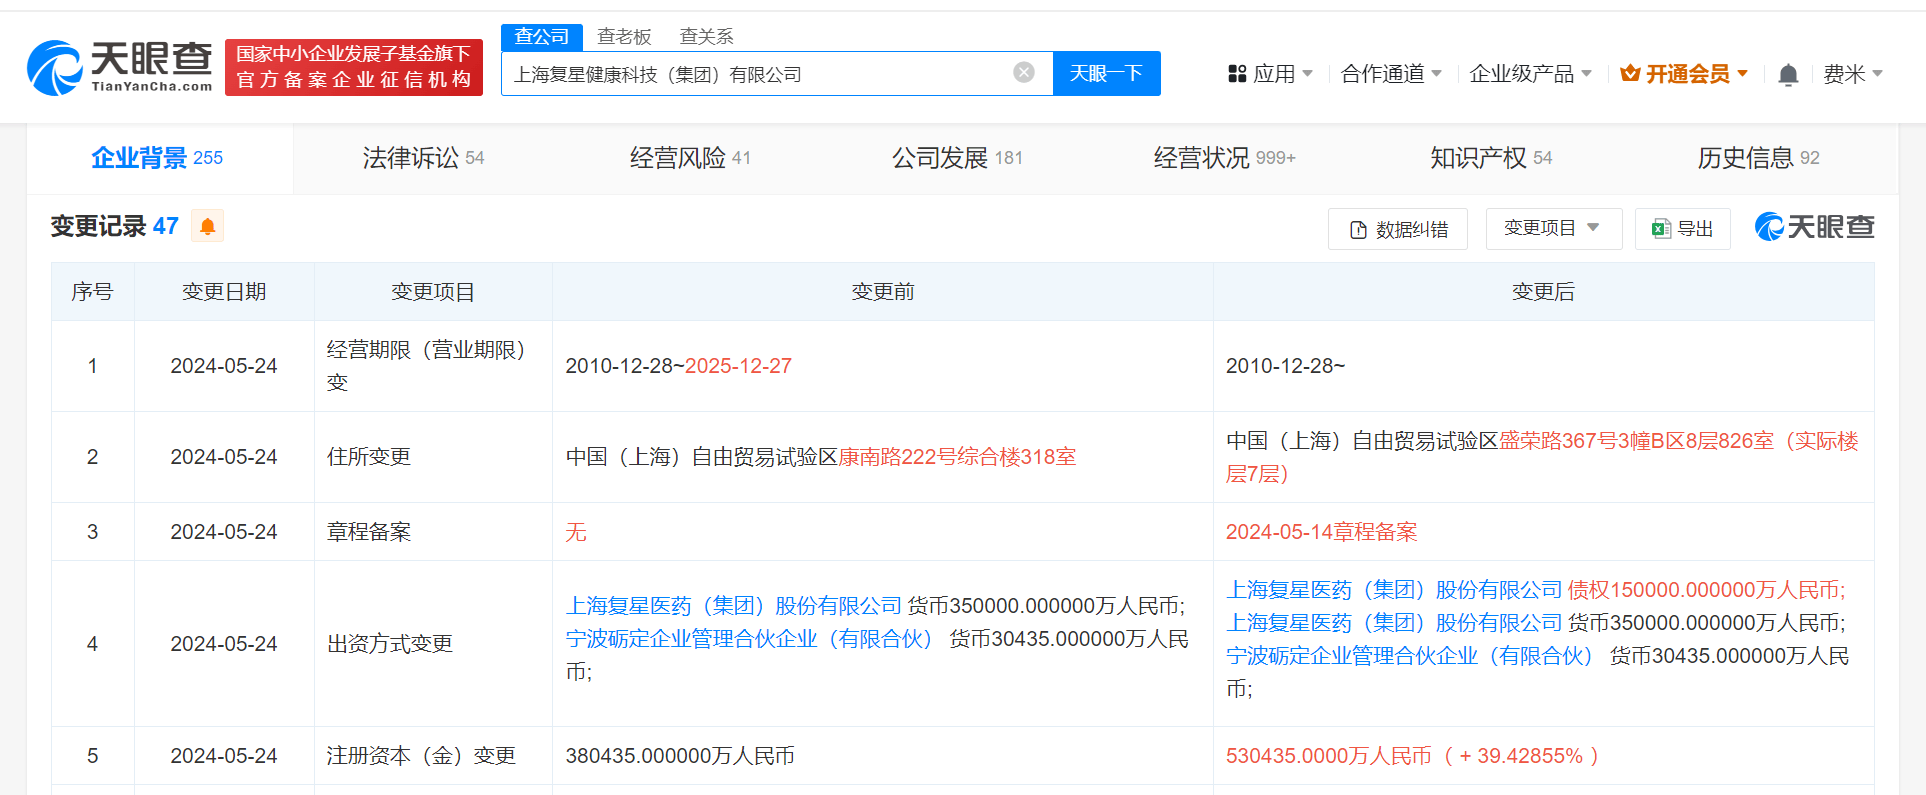The height and width of the screenshot is (795, 1926).
Task: Click the red 国家中小企业发展子基金 banner
Action: coord(354,67)
